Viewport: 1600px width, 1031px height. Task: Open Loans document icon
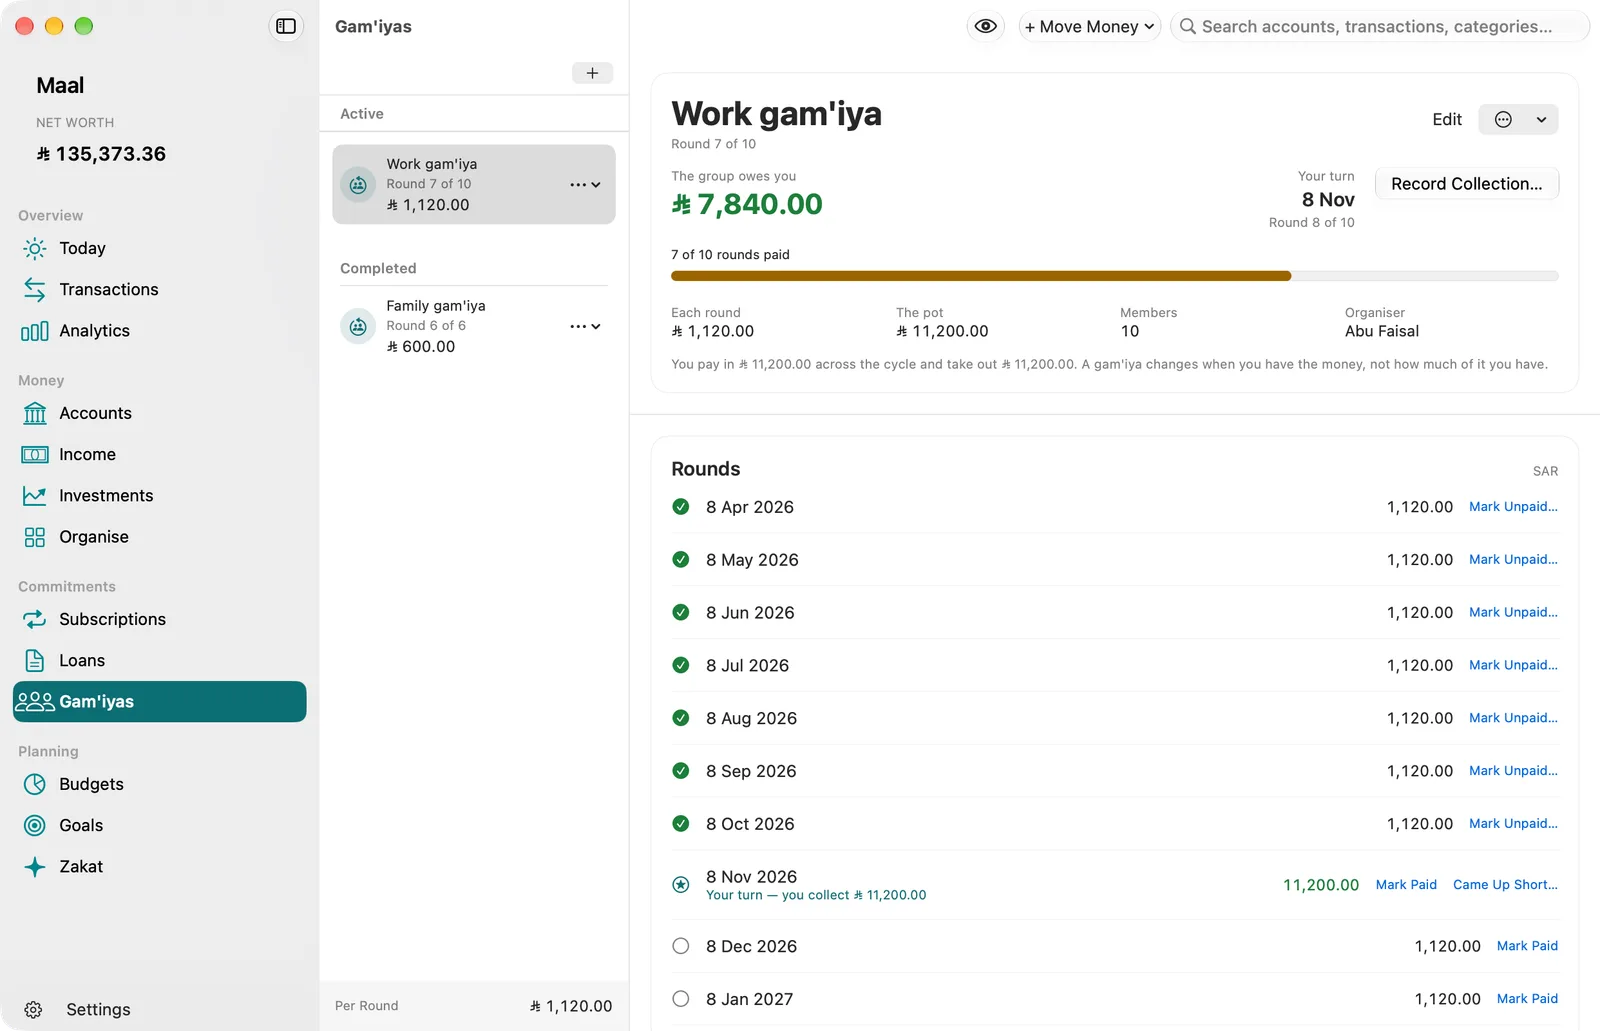35,661
